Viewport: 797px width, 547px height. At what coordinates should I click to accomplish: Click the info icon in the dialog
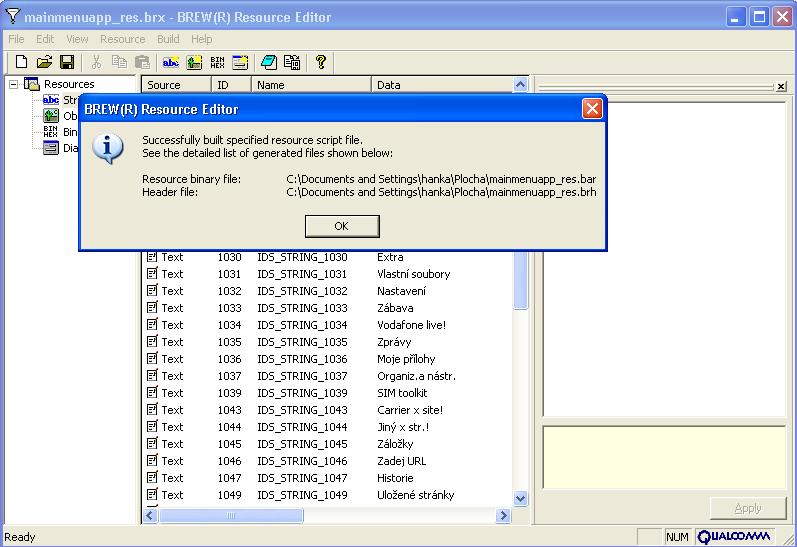click(x=108, y=148)
